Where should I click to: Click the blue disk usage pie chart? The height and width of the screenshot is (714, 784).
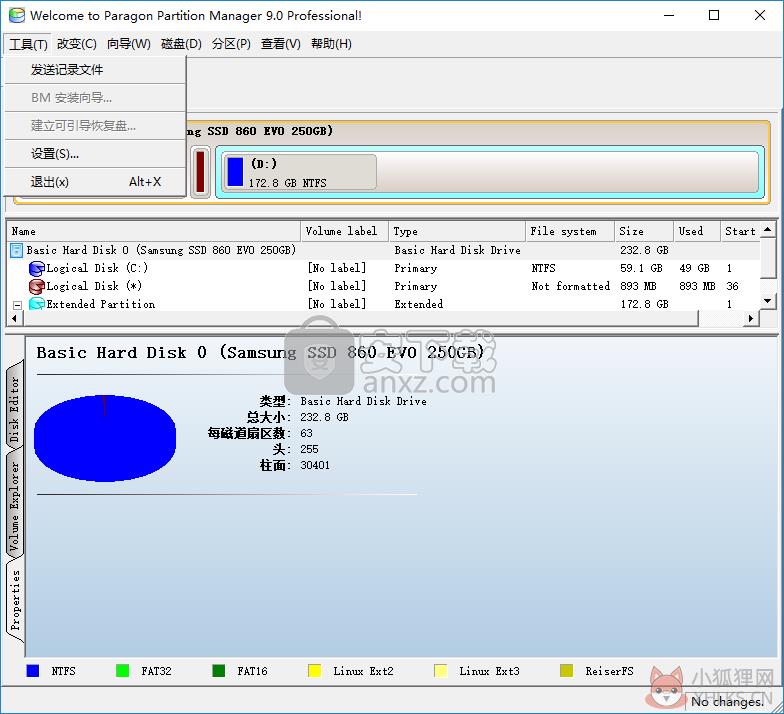[x=105, y=438]
